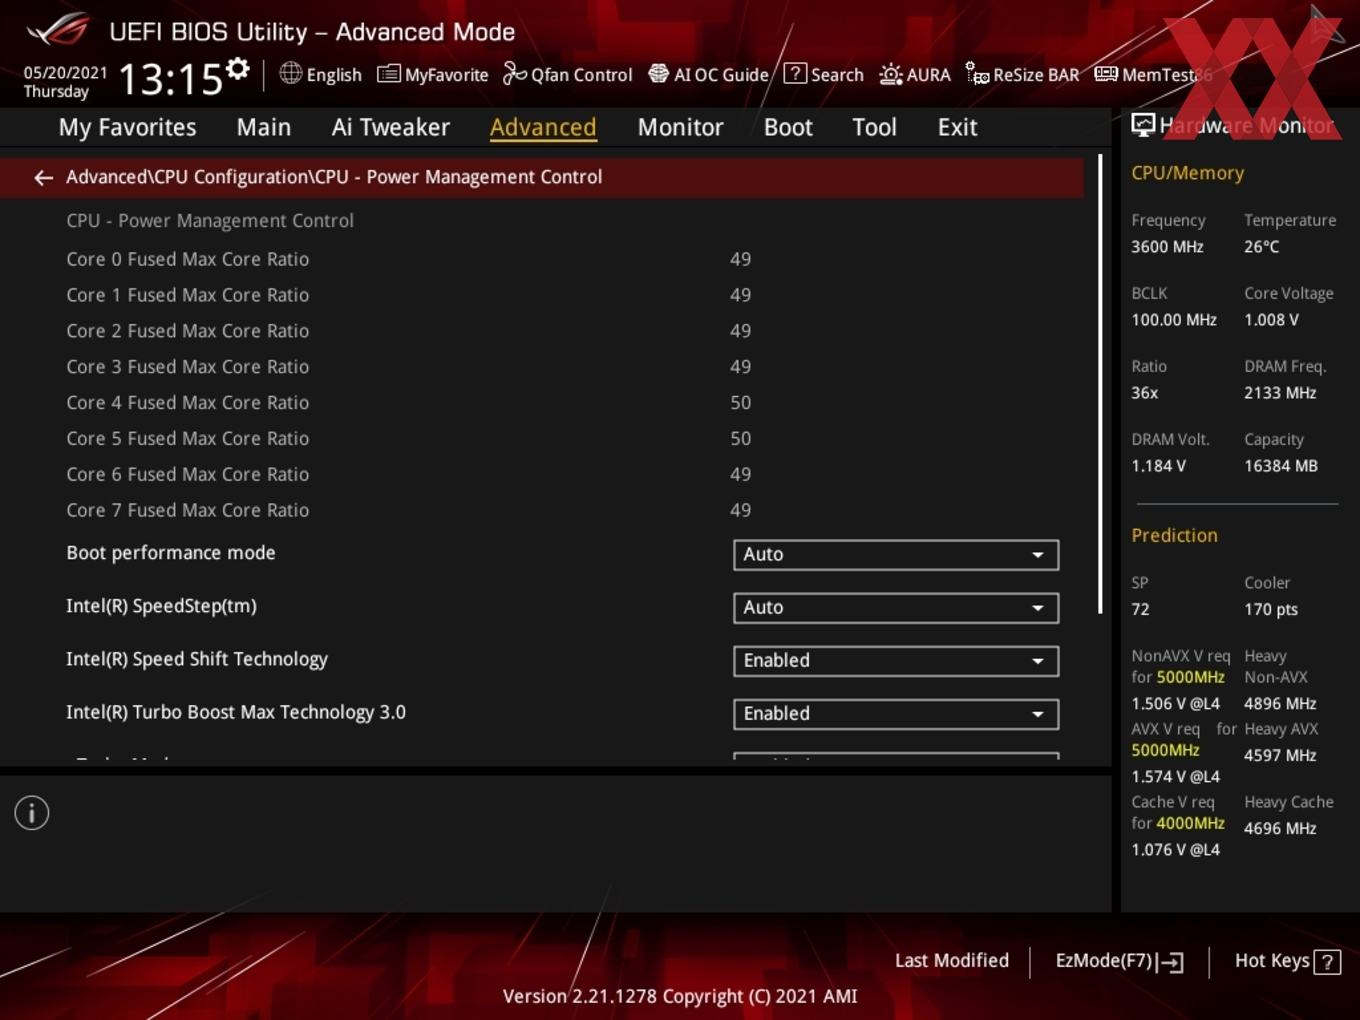The height and width of the screenshot is (1020, 1360).
Task: Click the 1.008 V core voltage value
Action: pos(1271,320)
